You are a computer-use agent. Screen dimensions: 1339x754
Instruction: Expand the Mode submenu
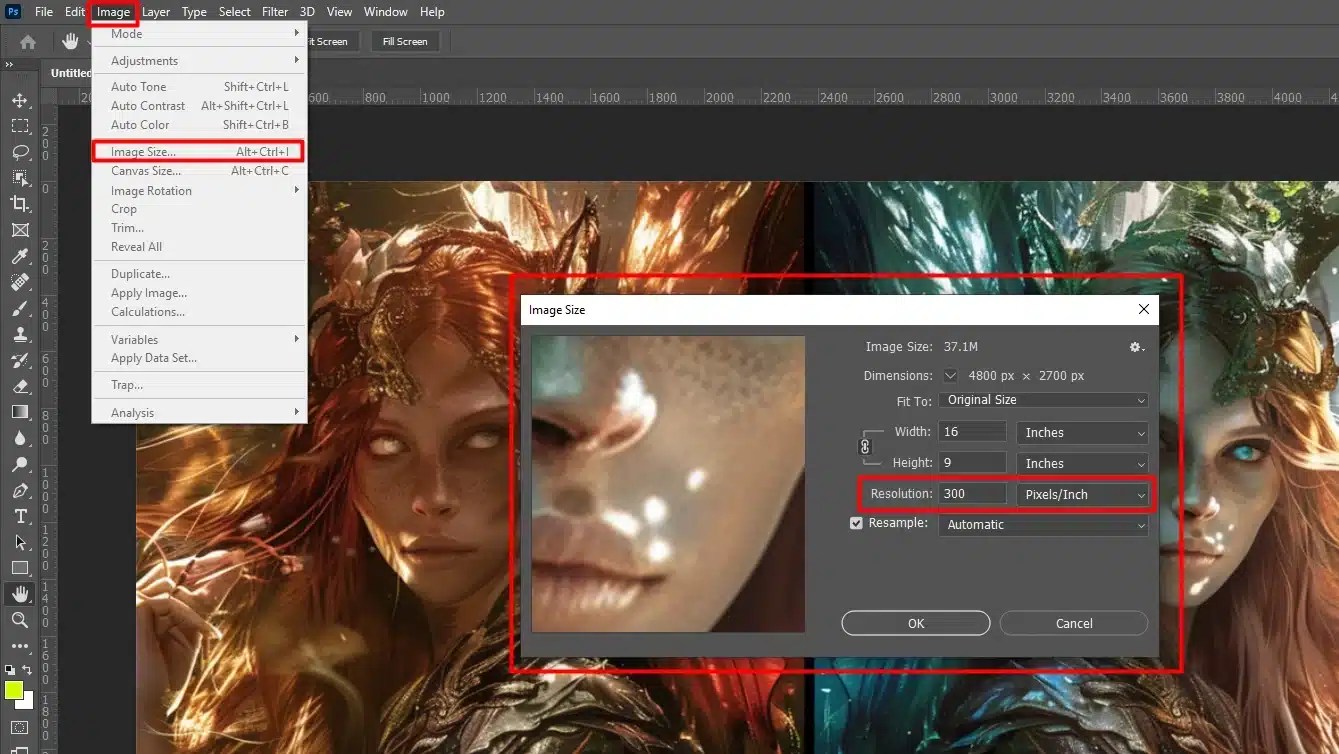tap(199, 34)
